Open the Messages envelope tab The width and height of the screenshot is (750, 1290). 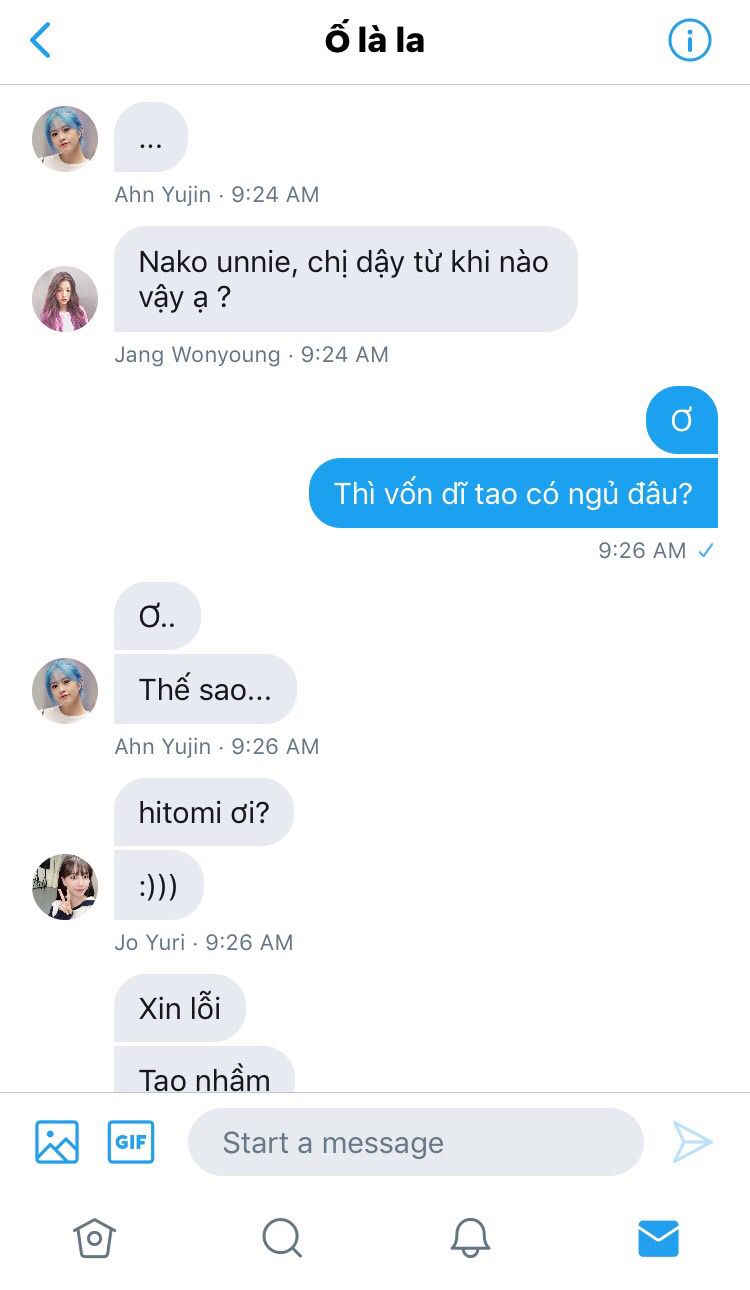[x=658, y=1239]
